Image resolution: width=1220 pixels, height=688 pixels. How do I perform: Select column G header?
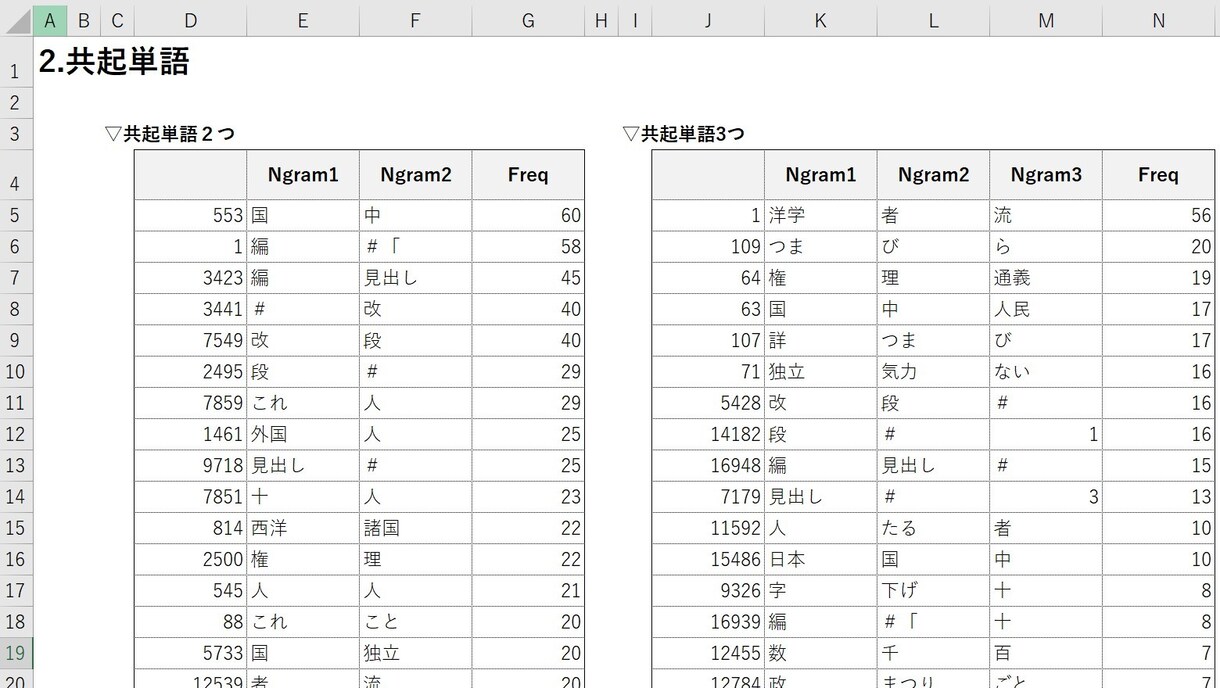click(528, 20)
